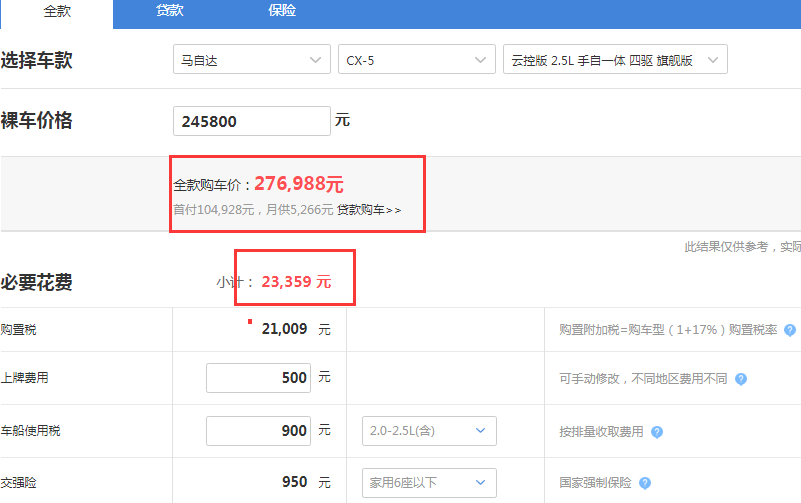The height and width of the screenshot is (503, 801).
Task: Click the 上牌费用 row label
Action: (x=25, y=378)
